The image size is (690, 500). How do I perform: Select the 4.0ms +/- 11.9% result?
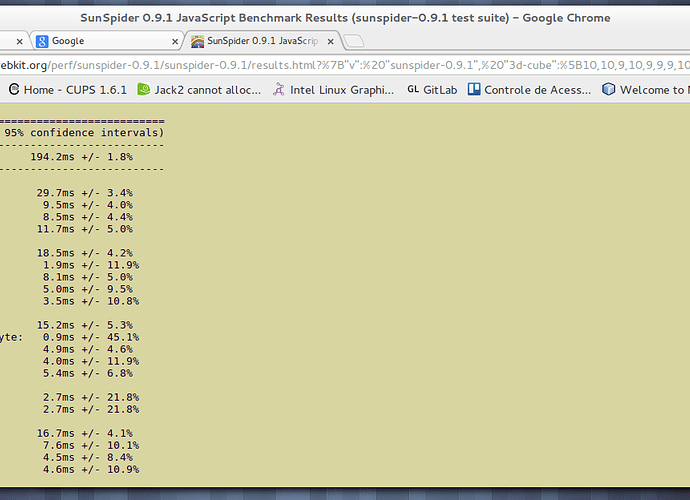point(91,361)
